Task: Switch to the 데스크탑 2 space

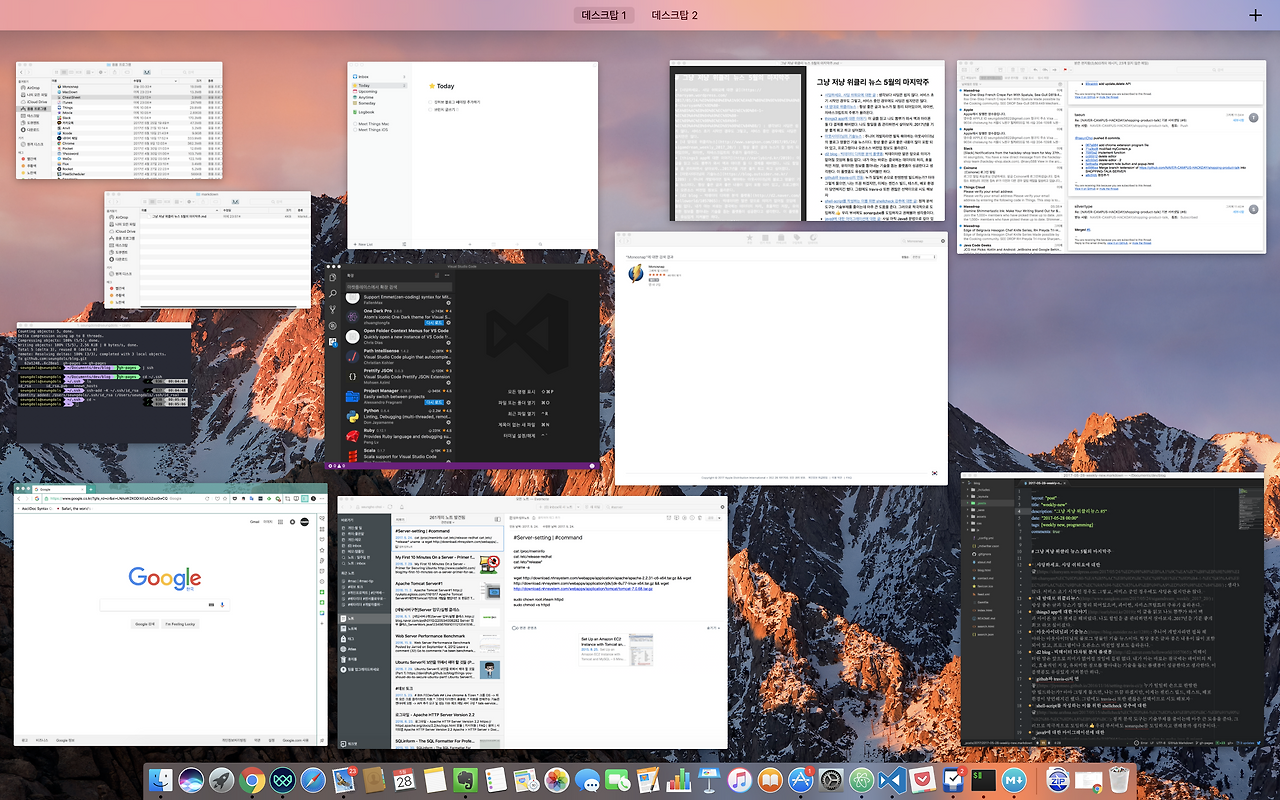Action: click(675, 15)
